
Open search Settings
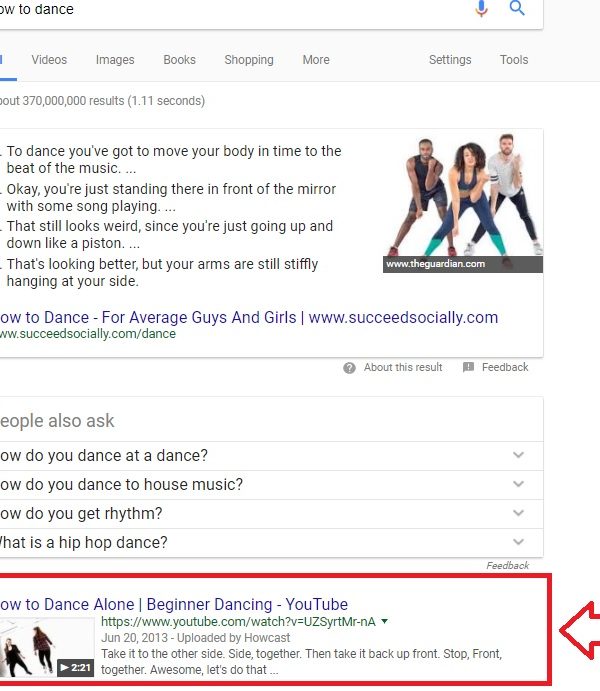coord(450,59)
